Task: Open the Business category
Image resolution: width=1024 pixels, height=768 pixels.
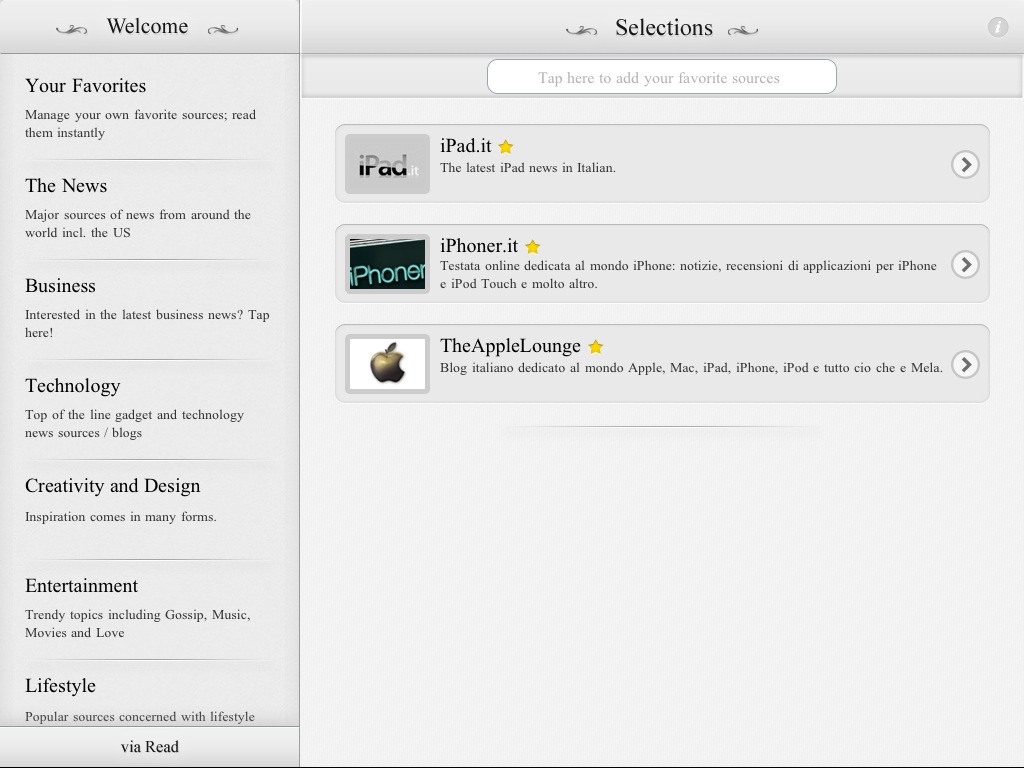Action: [x=150, y=310]
